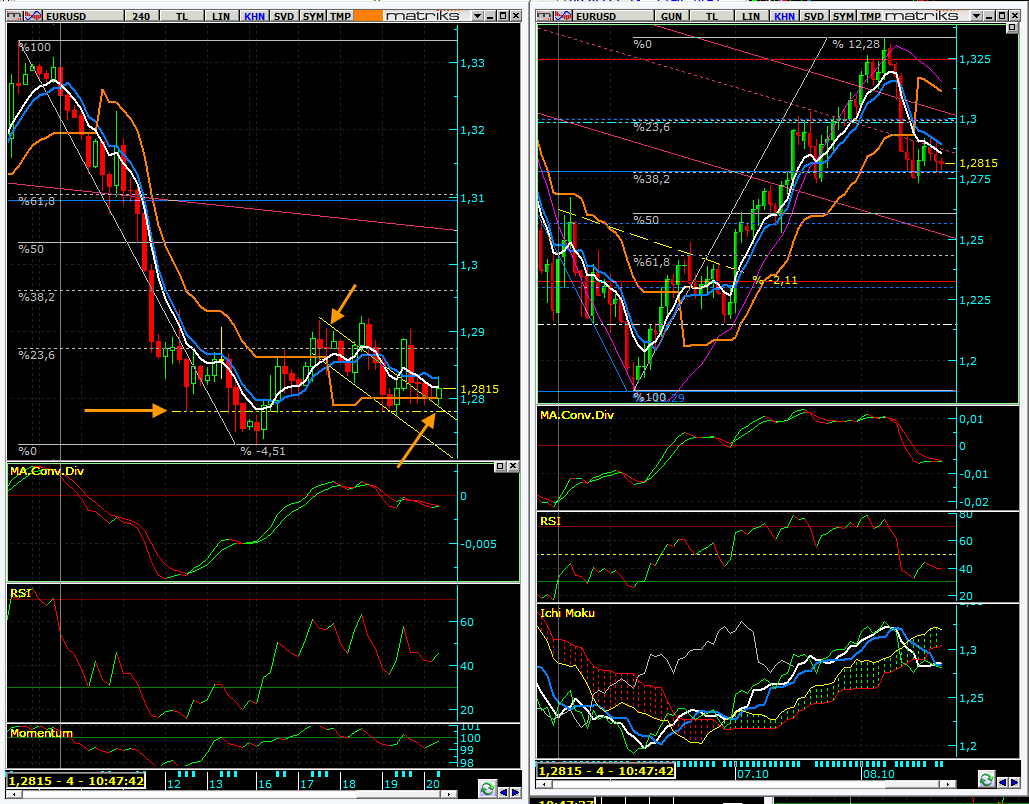Click the GUN period button in the right chart
This screenshot has height=804, width=1029.
point(671,17)
